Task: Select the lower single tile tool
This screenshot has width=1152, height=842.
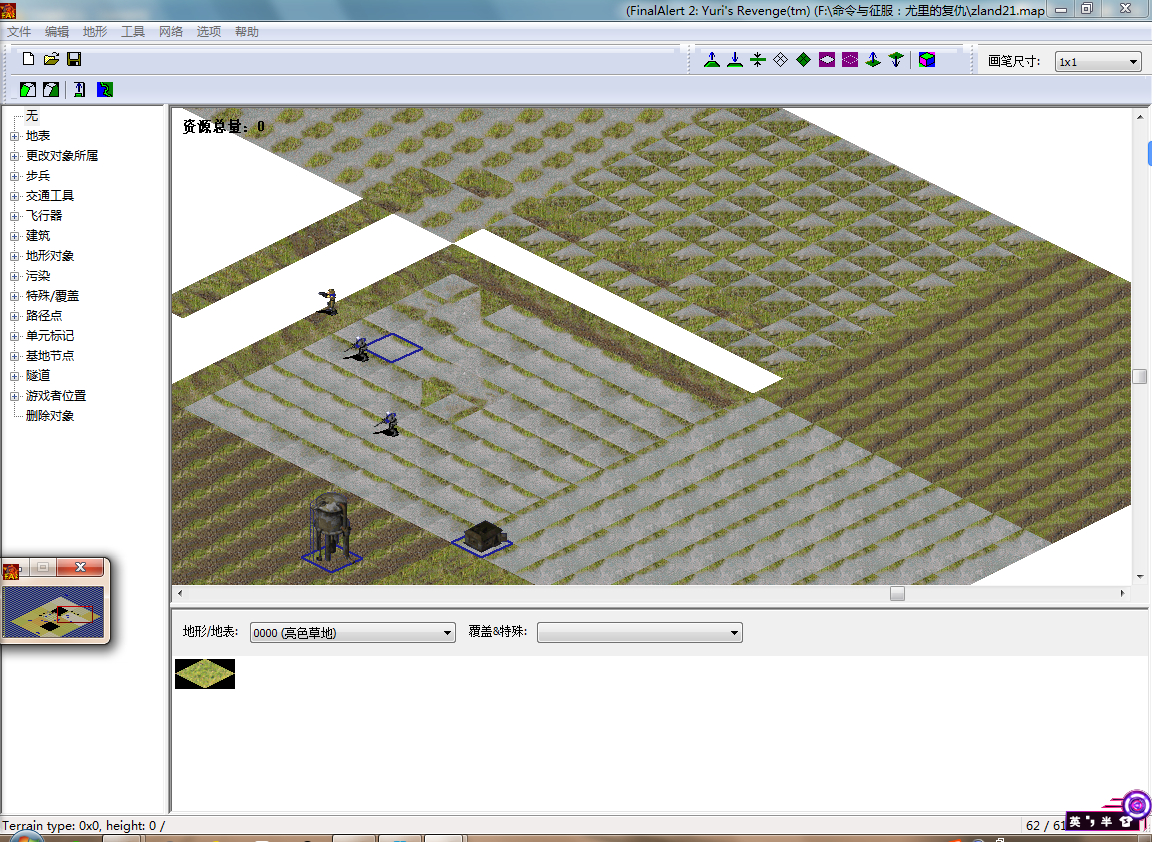Action: (896, 60)
